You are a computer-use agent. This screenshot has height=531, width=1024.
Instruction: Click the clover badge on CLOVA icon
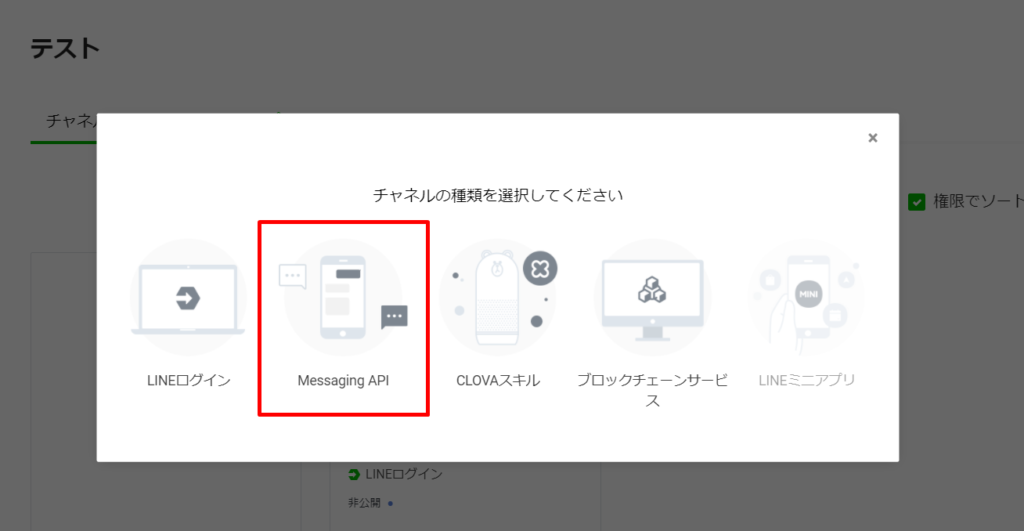(540, 268)
